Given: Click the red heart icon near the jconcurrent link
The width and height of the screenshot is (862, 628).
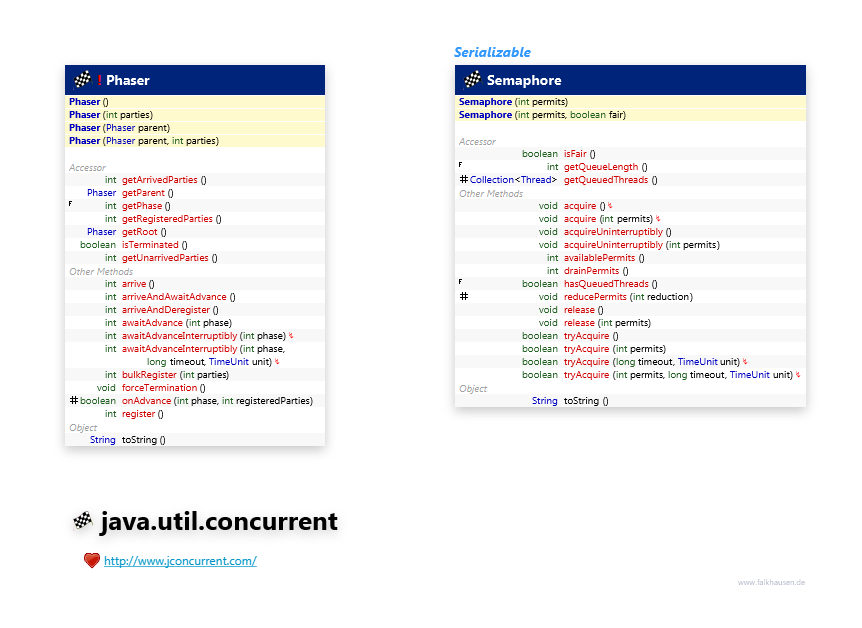Looking at the screenshot, I should 91,561.
